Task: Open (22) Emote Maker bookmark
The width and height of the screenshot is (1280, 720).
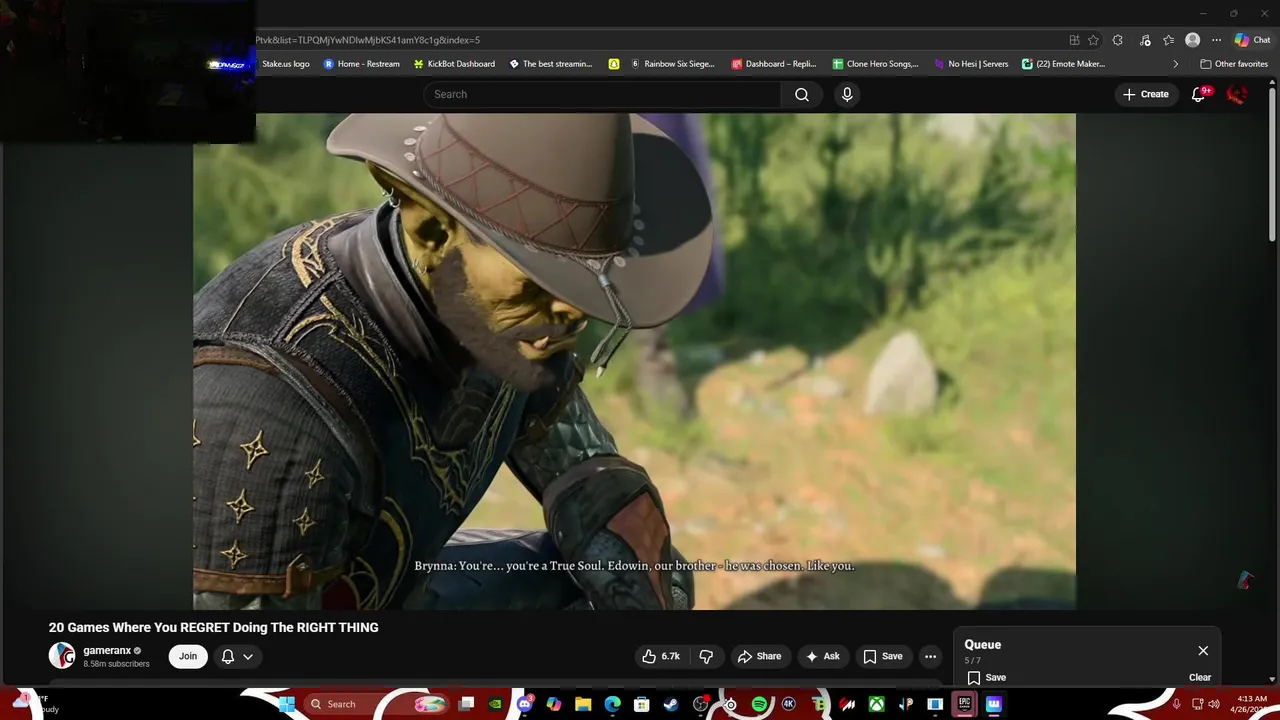Action: click(1063, 64)
